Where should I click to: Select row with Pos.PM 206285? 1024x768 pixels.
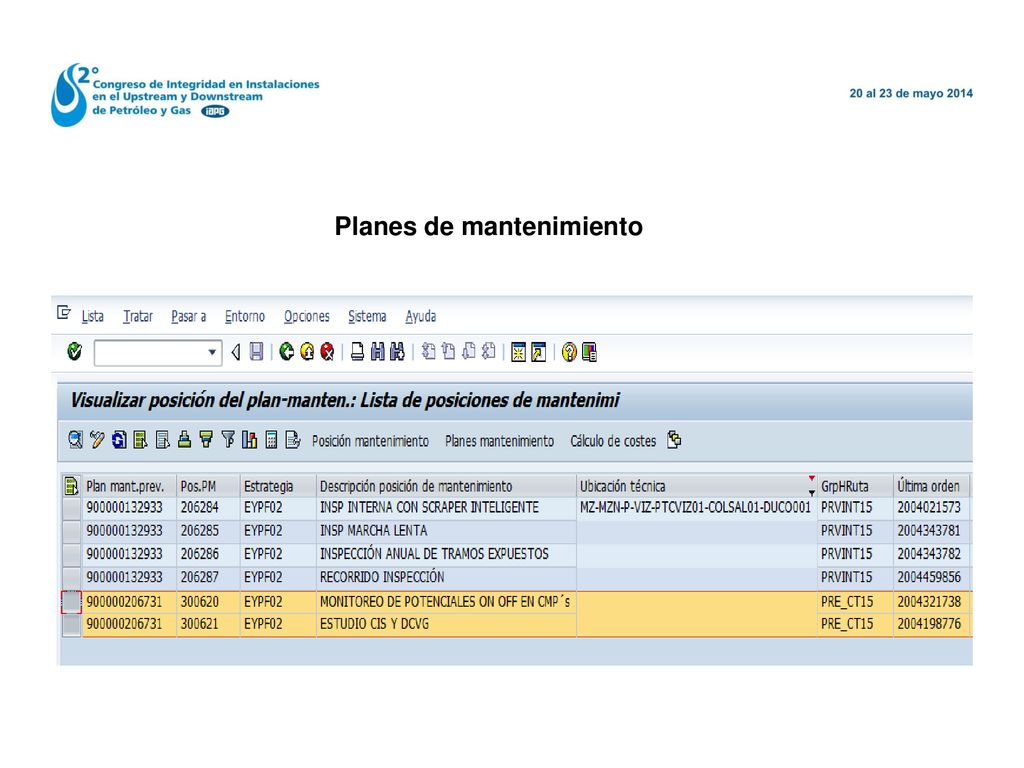click(71, 531)
